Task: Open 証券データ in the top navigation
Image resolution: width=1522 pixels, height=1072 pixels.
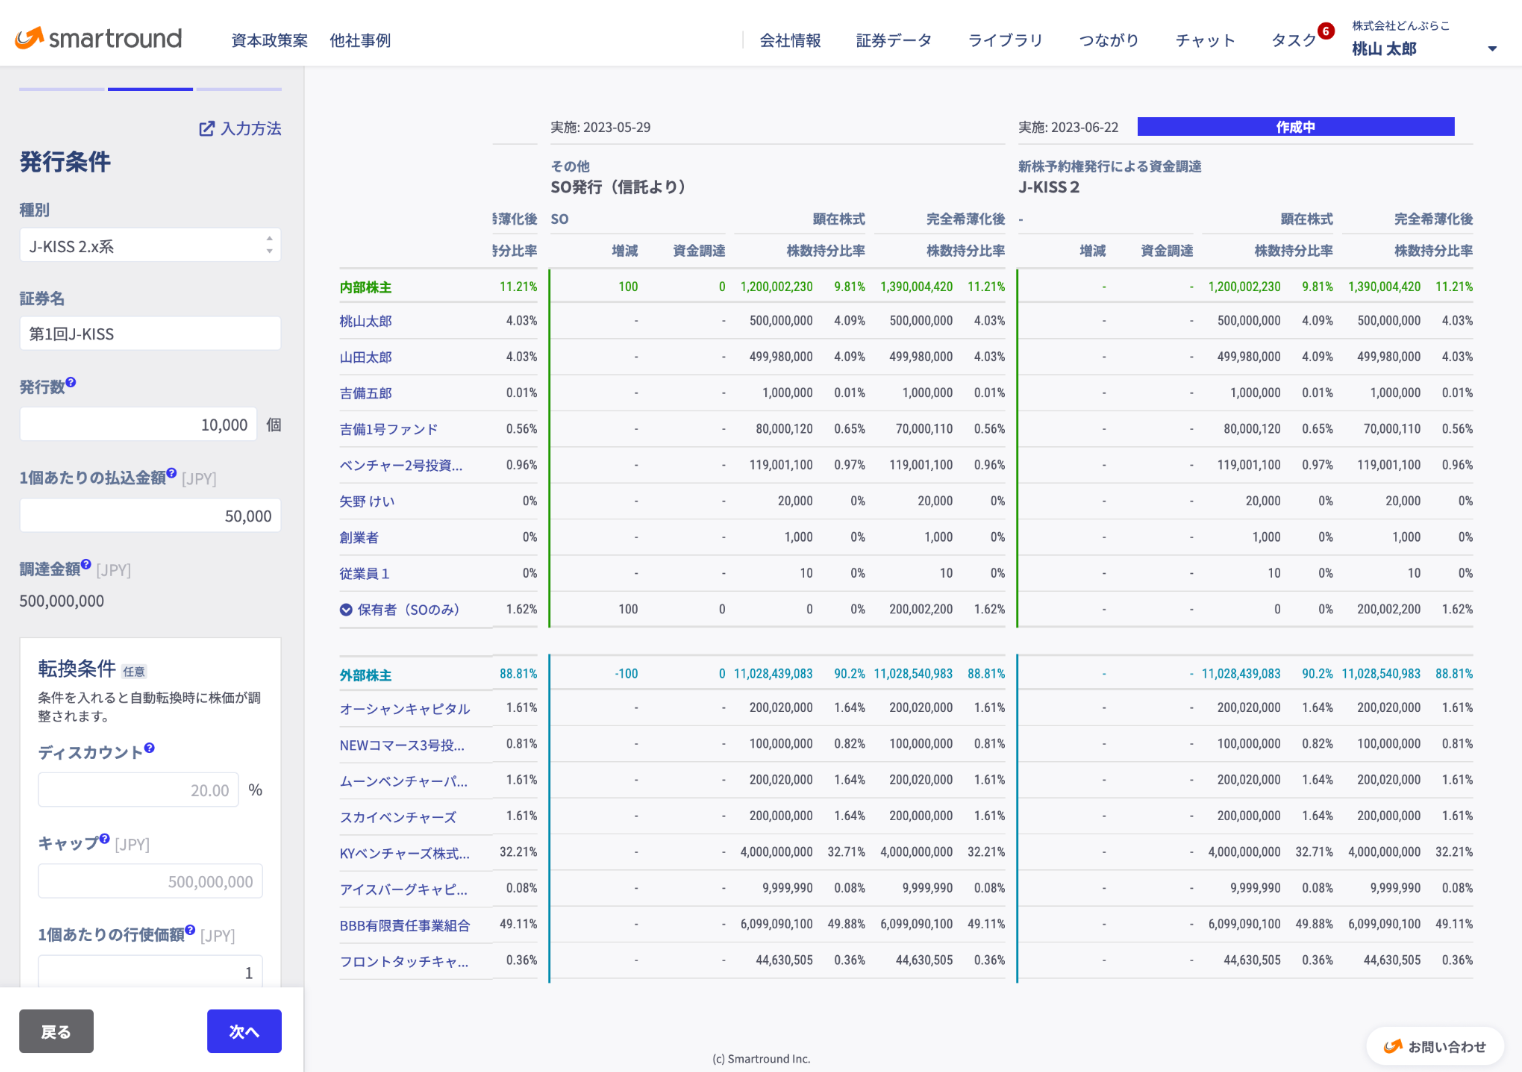Action: [894, 41]
